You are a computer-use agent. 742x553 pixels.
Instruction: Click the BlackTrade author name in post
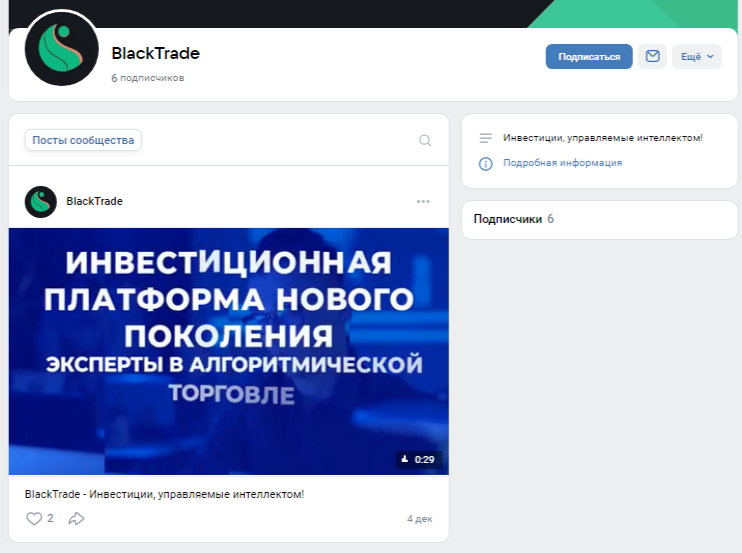(x=94, y=201)
